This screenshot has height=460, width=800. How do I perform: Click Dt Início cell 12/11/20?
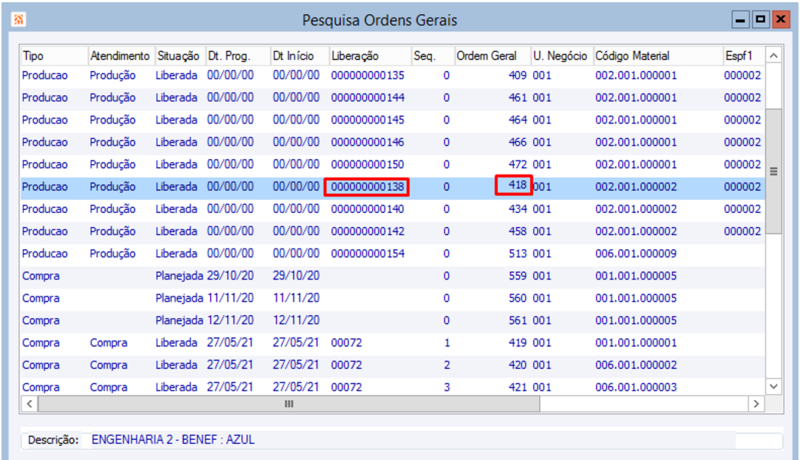pyautogui.click(x=296, y=321)
